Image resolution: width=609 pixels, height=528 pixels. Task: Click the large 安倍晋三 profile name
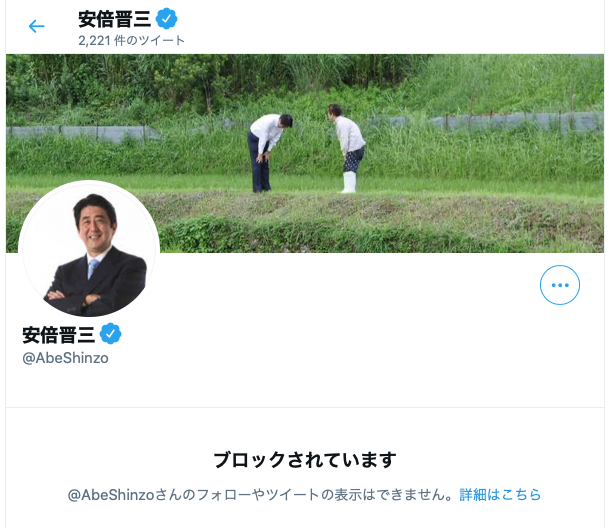[x=59, y=335]
